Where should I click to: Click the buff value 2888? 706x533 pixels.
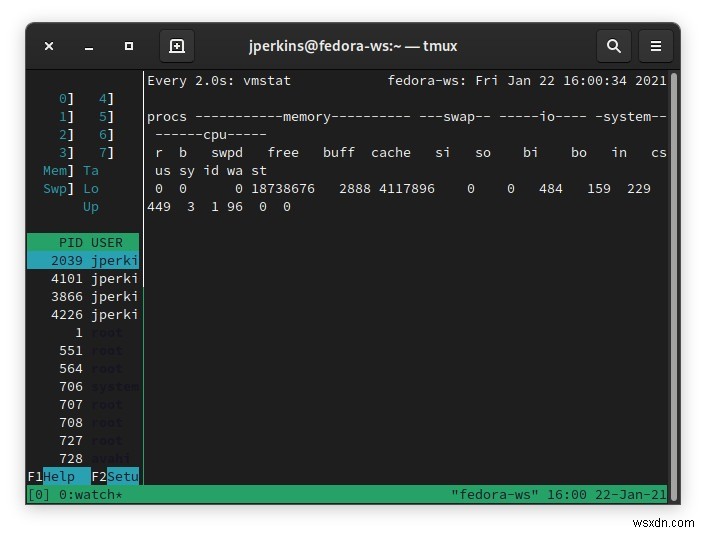coord(355,189)
